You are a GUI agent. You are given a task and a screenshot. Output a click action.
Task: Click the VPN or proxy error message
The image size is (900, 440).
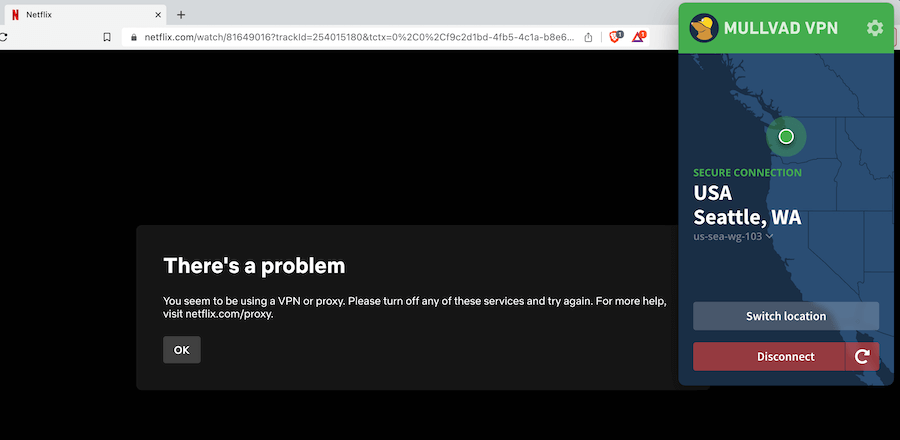[x=414, y=307]
